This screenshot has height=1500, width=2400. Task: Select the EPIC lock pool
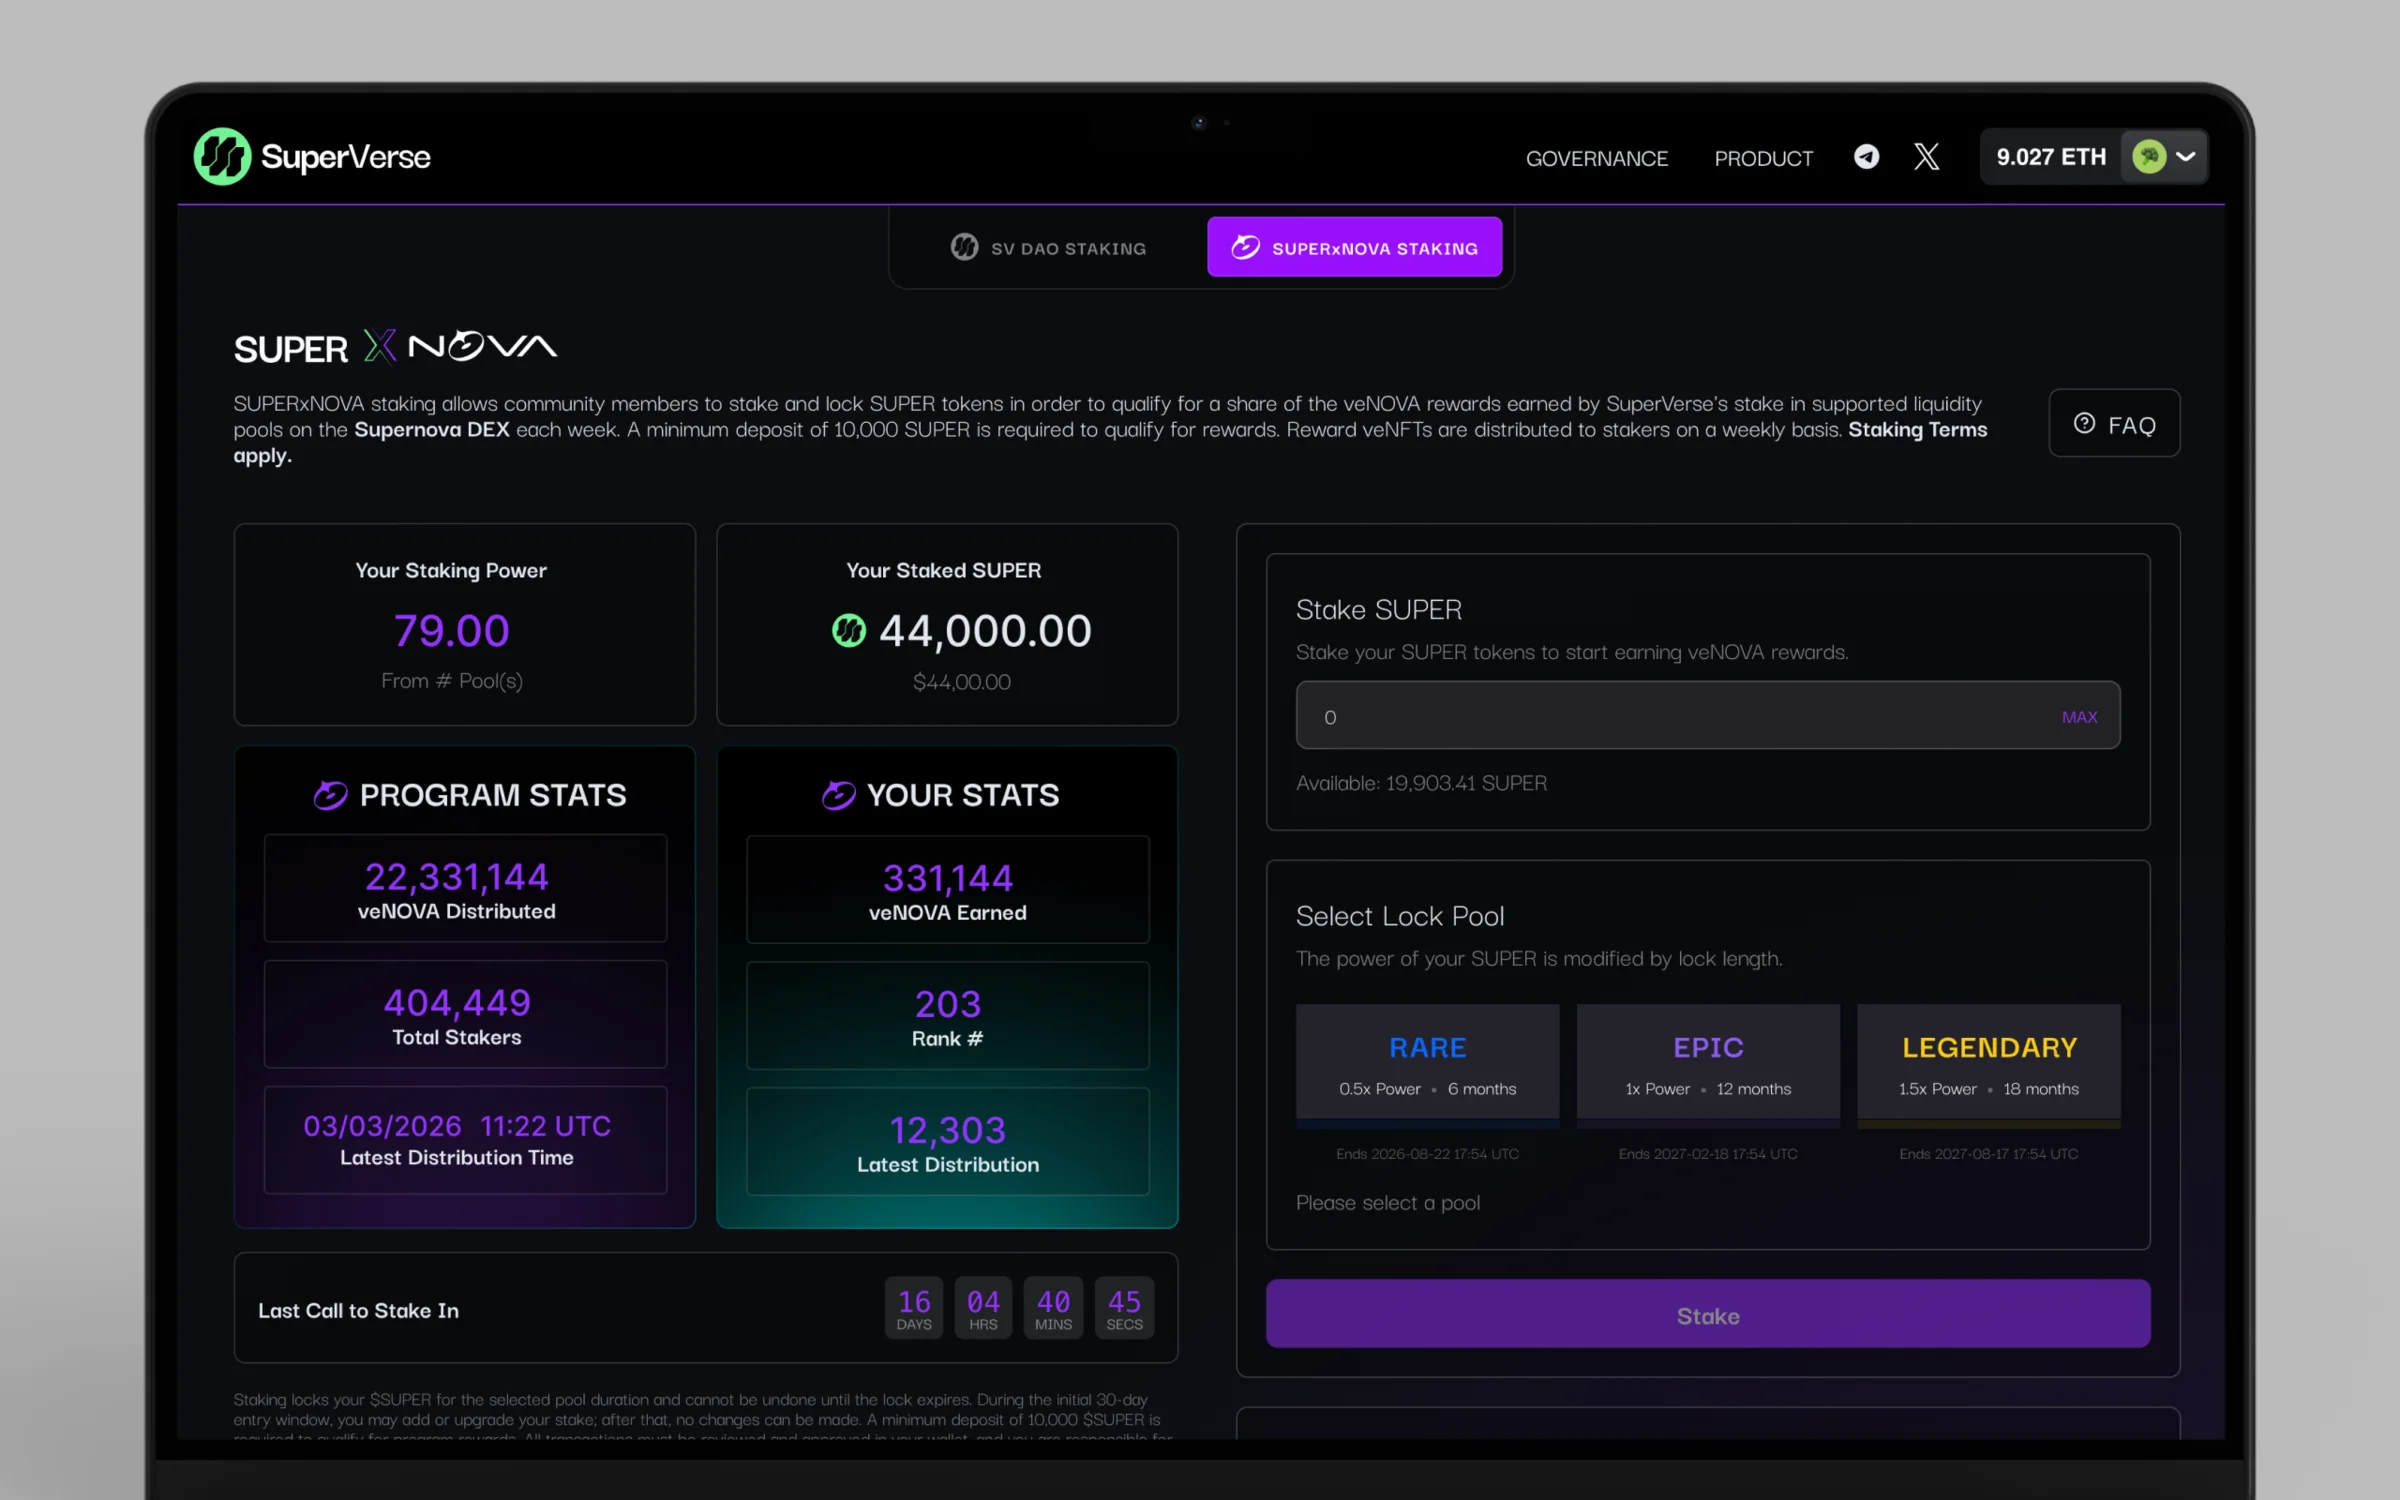pyautogui.click(x=1707, y=1065)
